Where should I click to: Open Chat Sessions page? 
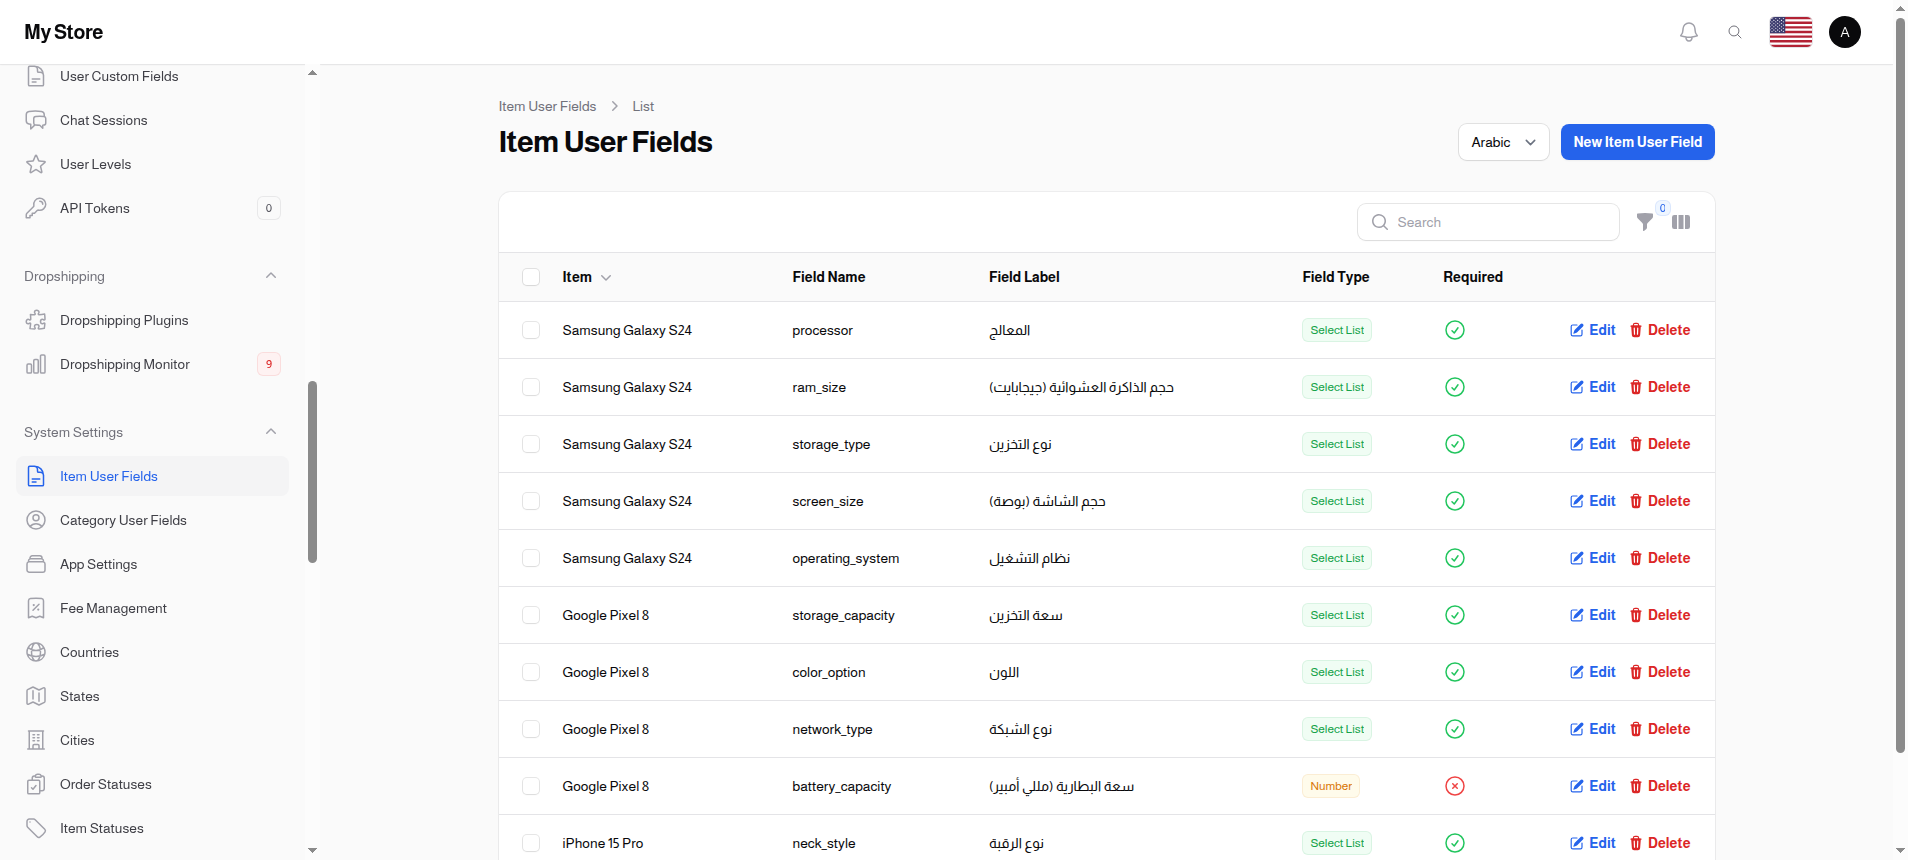point(152,120)
